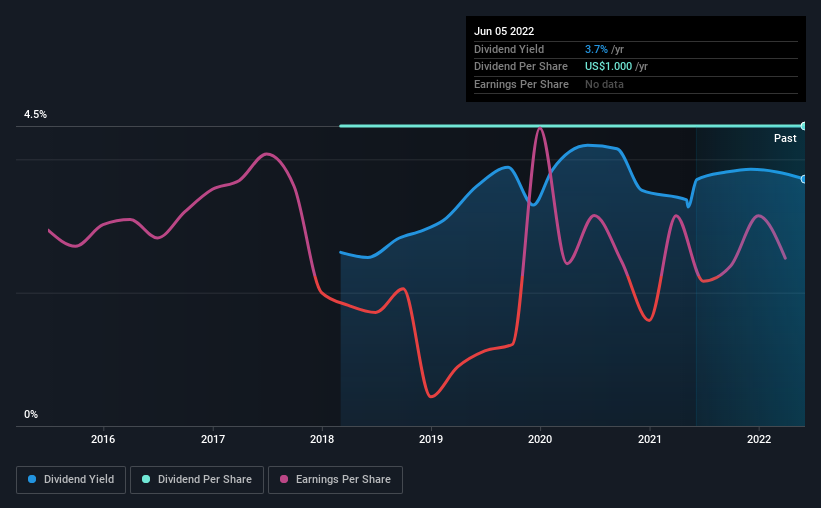Select the Dividend Yield end point marker
This screenshot has width=821, height=508.
(x=804, y=179)
